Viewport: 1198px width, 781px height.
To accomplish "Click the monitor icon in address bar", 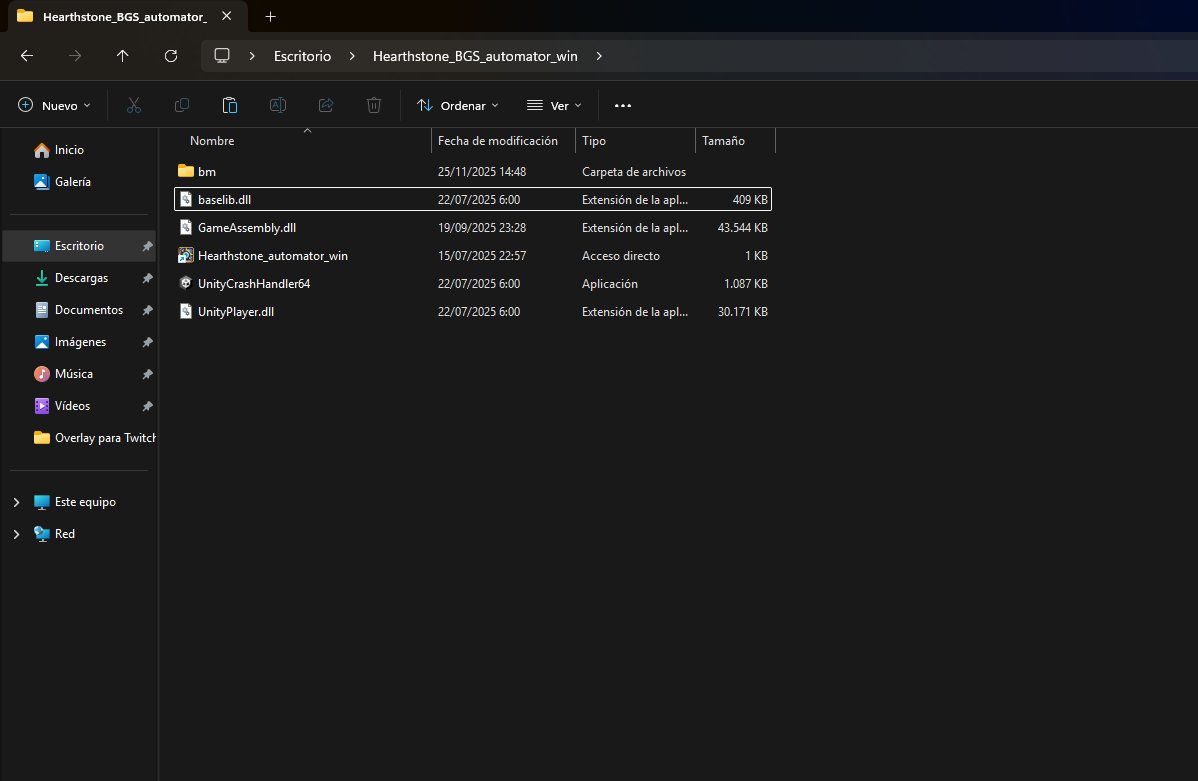I will click(222, 56).
